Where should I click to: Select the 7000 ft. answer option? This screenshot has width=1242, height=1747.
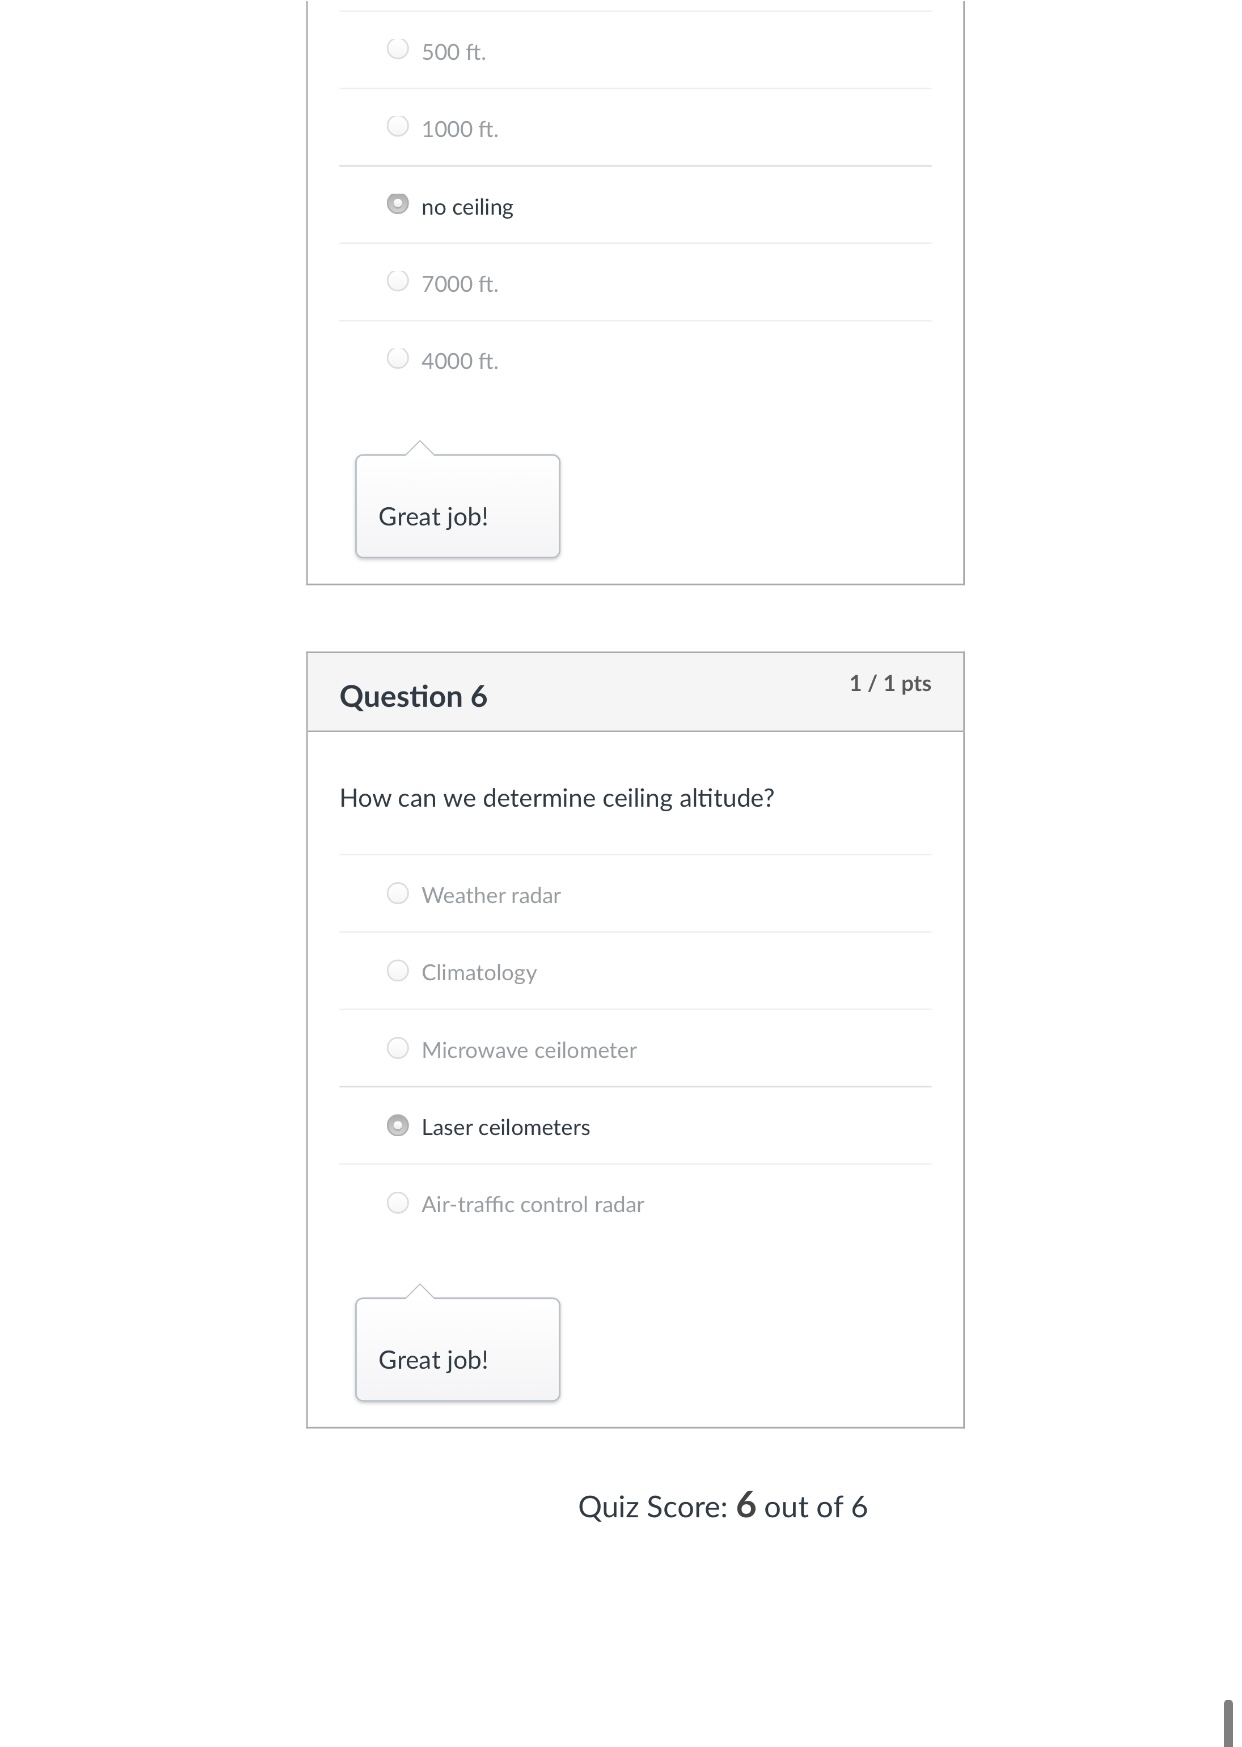point(398,281)
